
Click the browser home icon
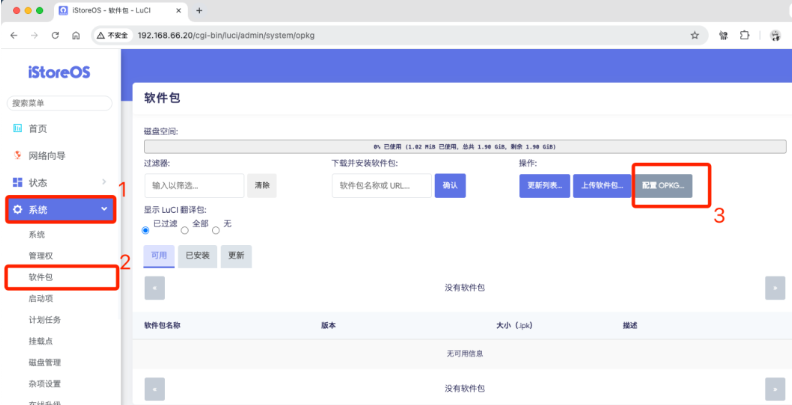76,34
